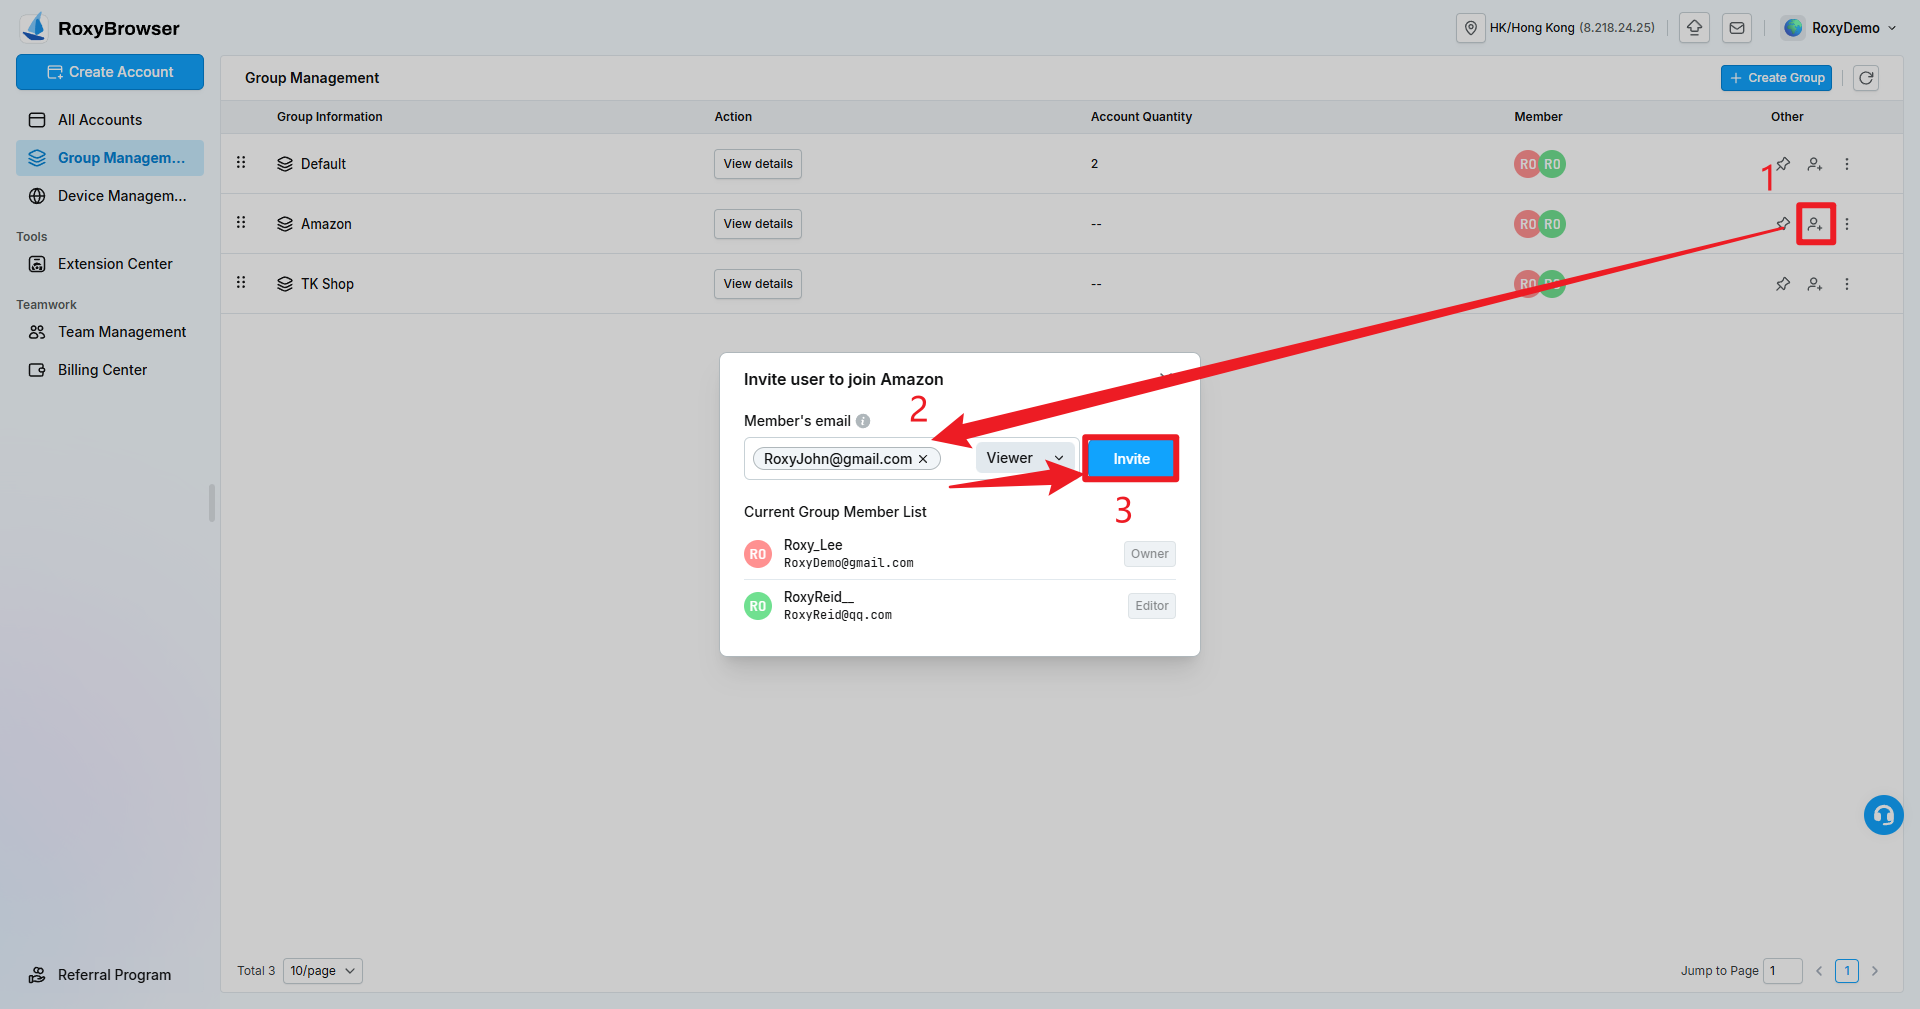Invite a user to TK Shop group
Viewport: 1920px width, 1009px height.
1815,284
